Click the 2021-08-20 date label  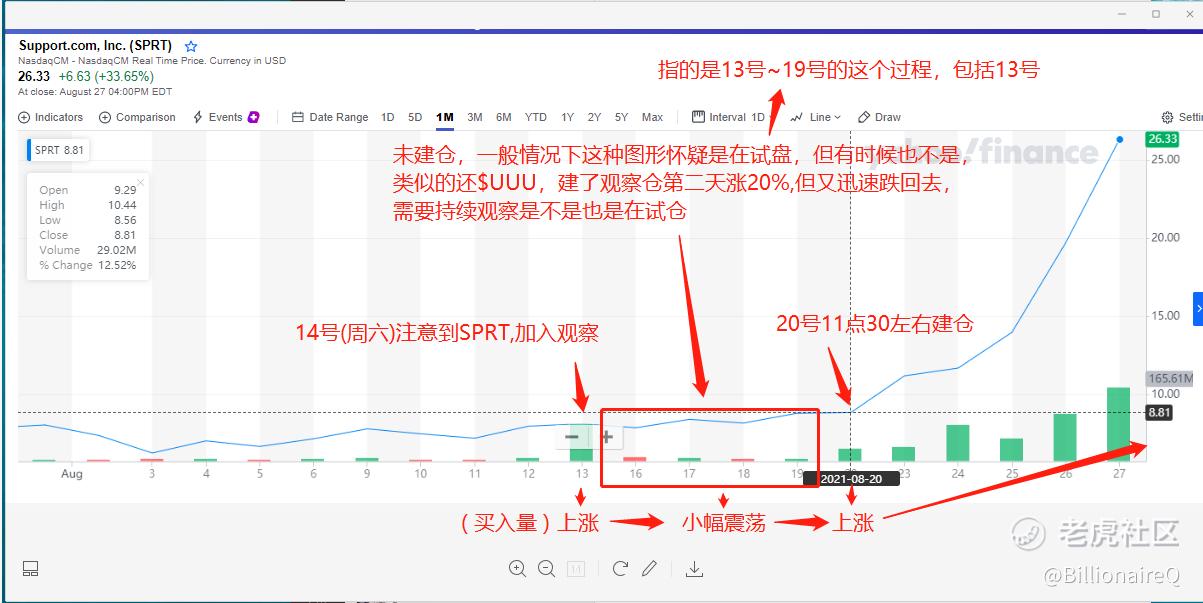(850, 479)
